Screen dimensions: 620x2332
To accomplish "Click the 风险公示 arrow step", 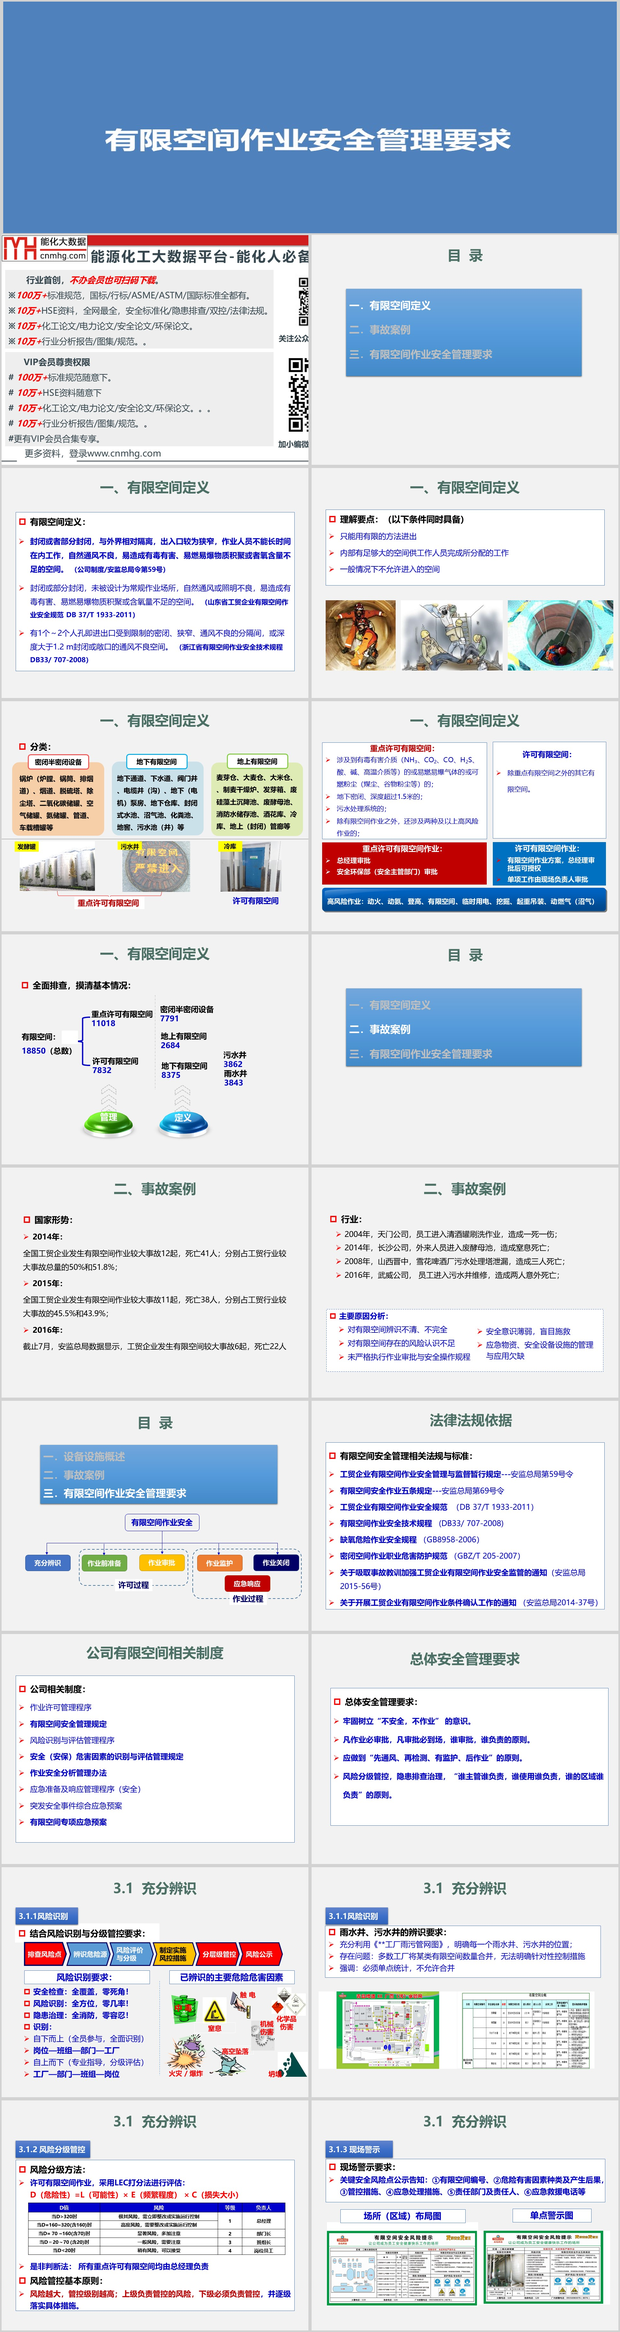I will coord(259,1954).
